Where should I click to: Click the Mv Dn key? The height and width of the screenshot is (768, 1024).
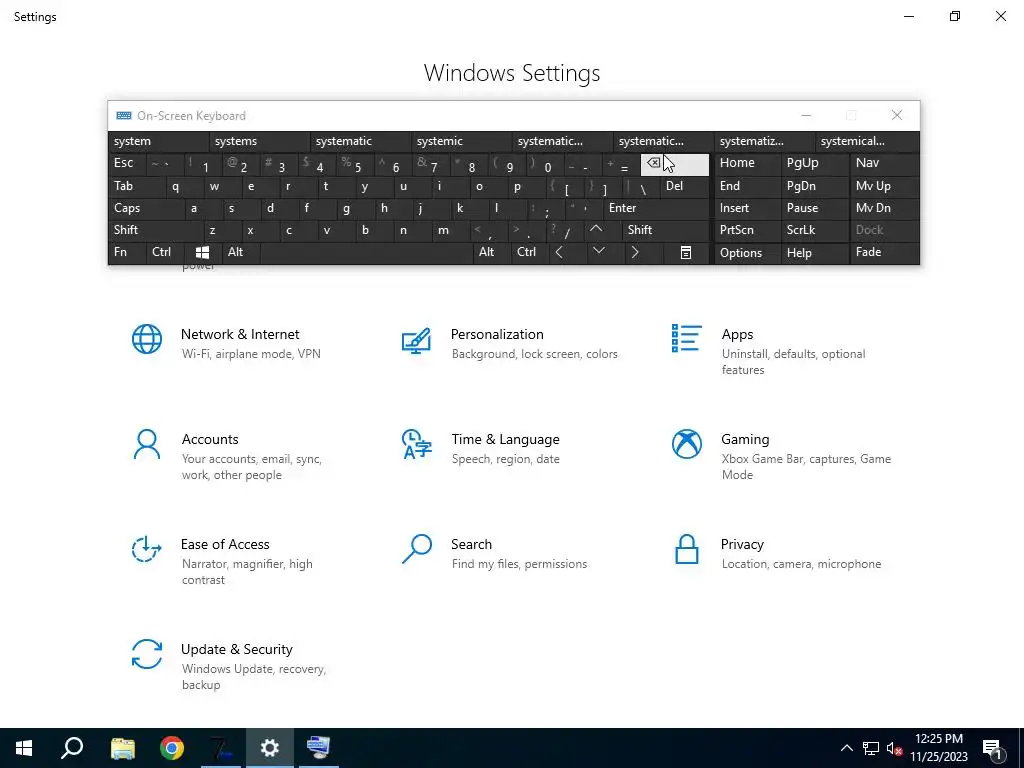pyautogui.click(x=884, y=208)
